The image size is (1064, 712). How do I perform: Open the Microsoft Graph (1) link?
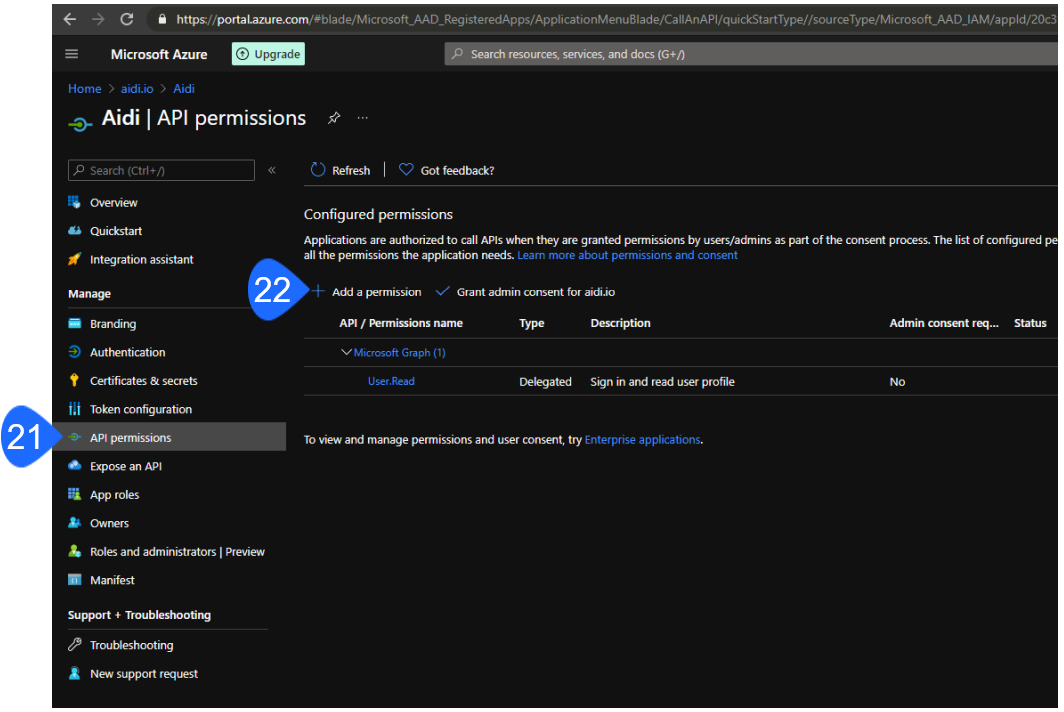coord(400,352)
